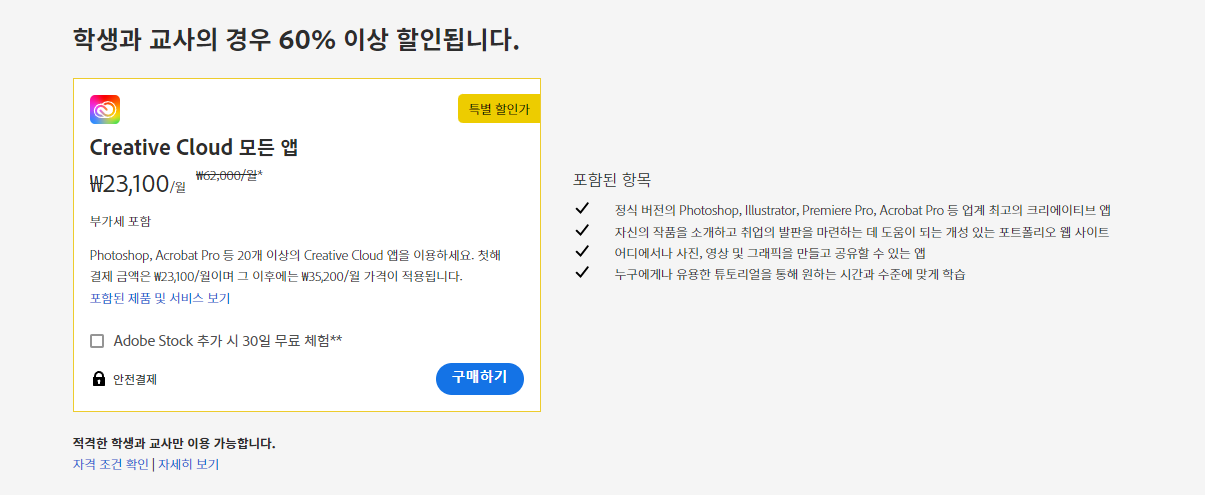Click the Photoshop, Acrobat Pro 등 20개 description
Image resolution: width=1205 pixels, height=495 pixels.
point(296,265)
